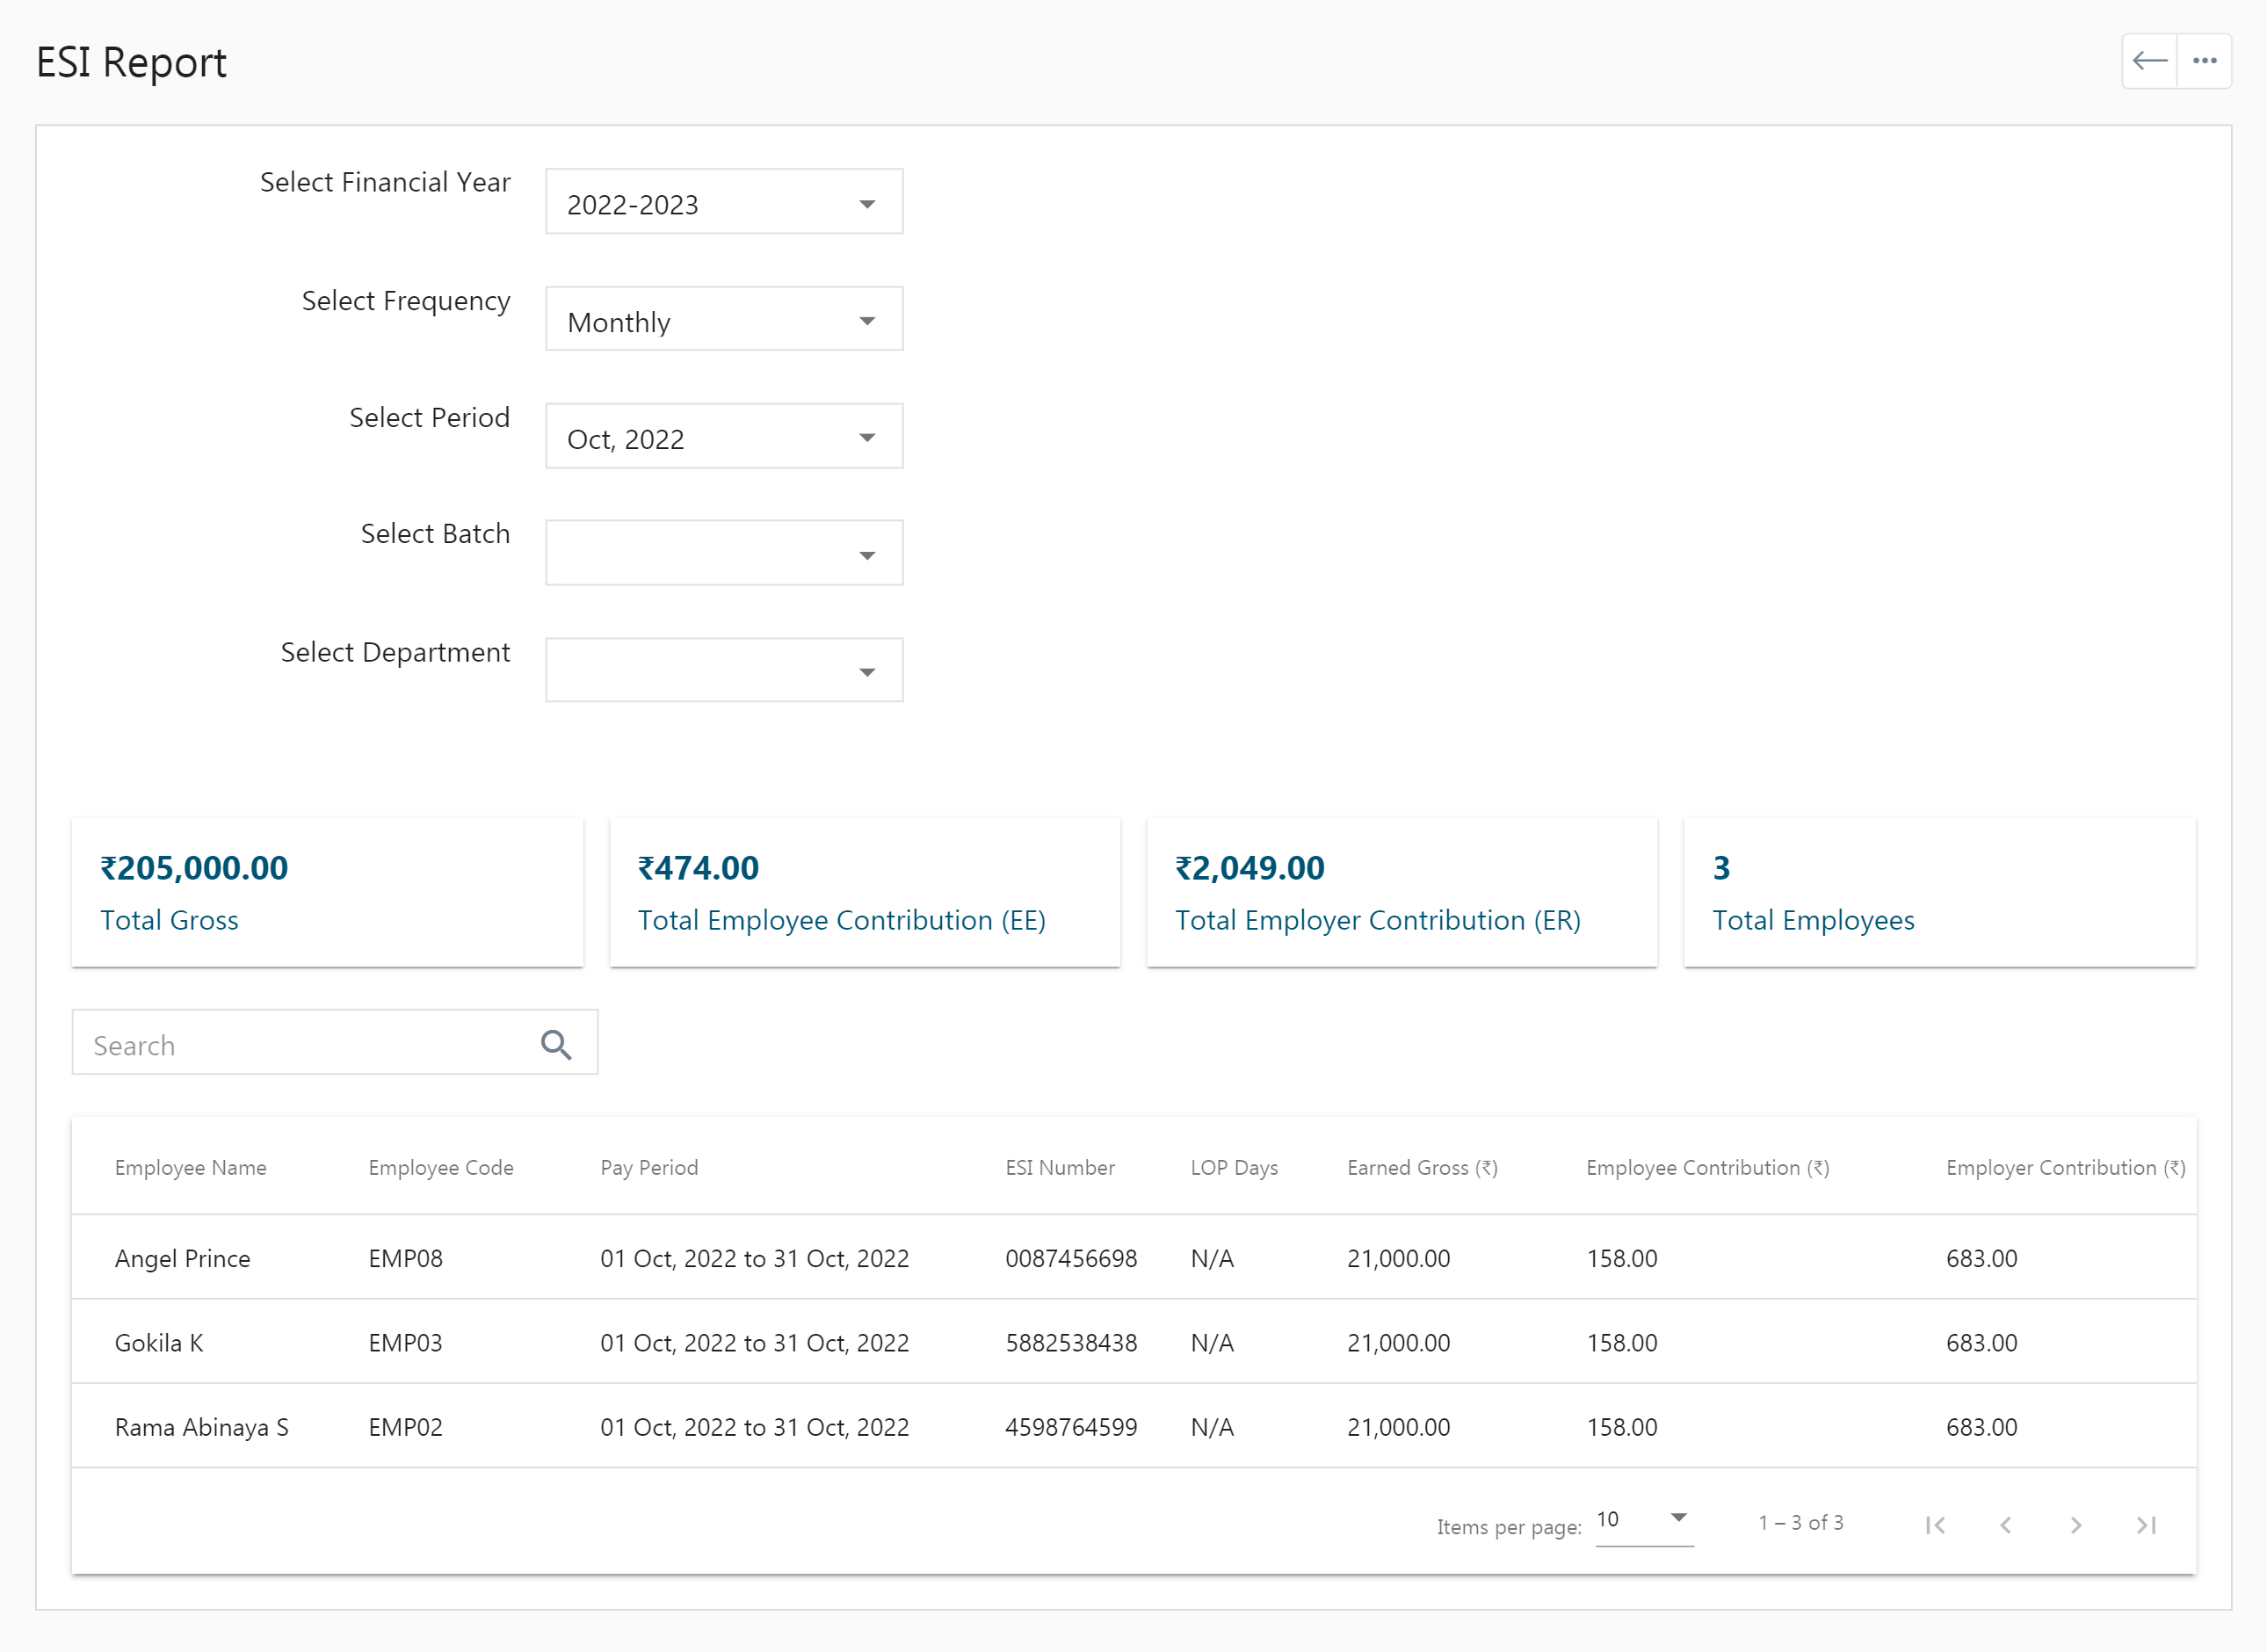Click the search magnifier icon
Screen dimensions: 2267x1652
pyautogui.click(x=556, y=1045)
